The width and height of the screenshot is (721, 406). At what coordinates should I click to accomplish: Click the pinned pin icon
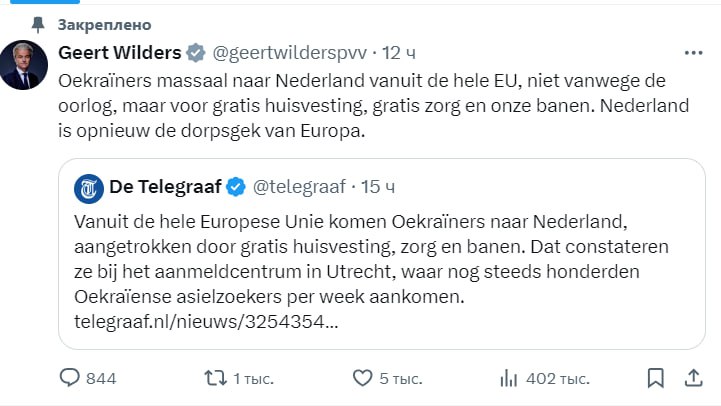[37, 23]
